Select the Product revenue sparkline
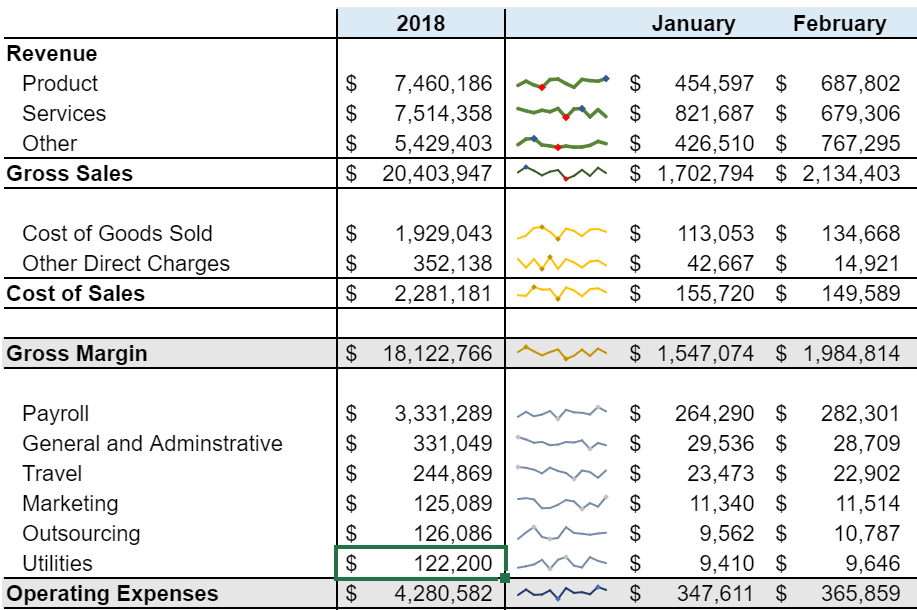This screenshot has width=917, height=610. [563, 83]
